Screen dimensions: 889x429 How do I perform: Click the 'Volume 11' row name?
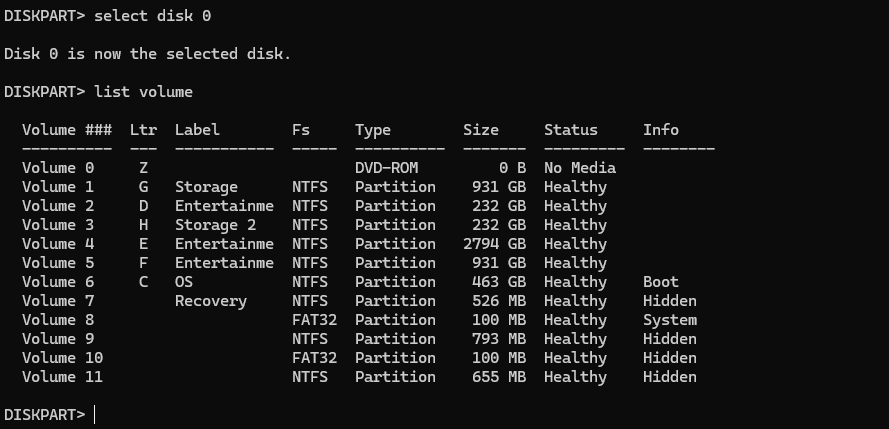(x=62, y=377)
